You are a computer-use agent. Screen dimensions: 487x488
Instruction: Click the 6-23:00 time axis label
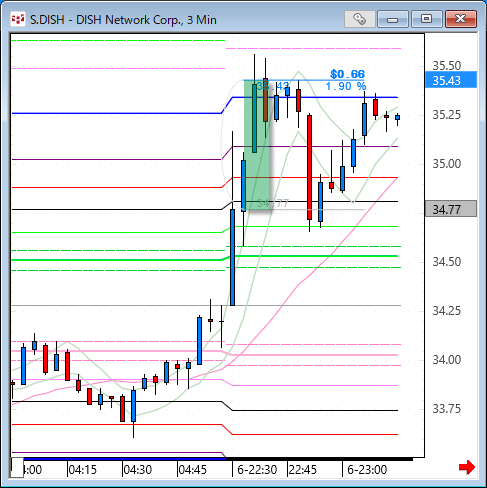pyautogui.click(x=367, y=470)
